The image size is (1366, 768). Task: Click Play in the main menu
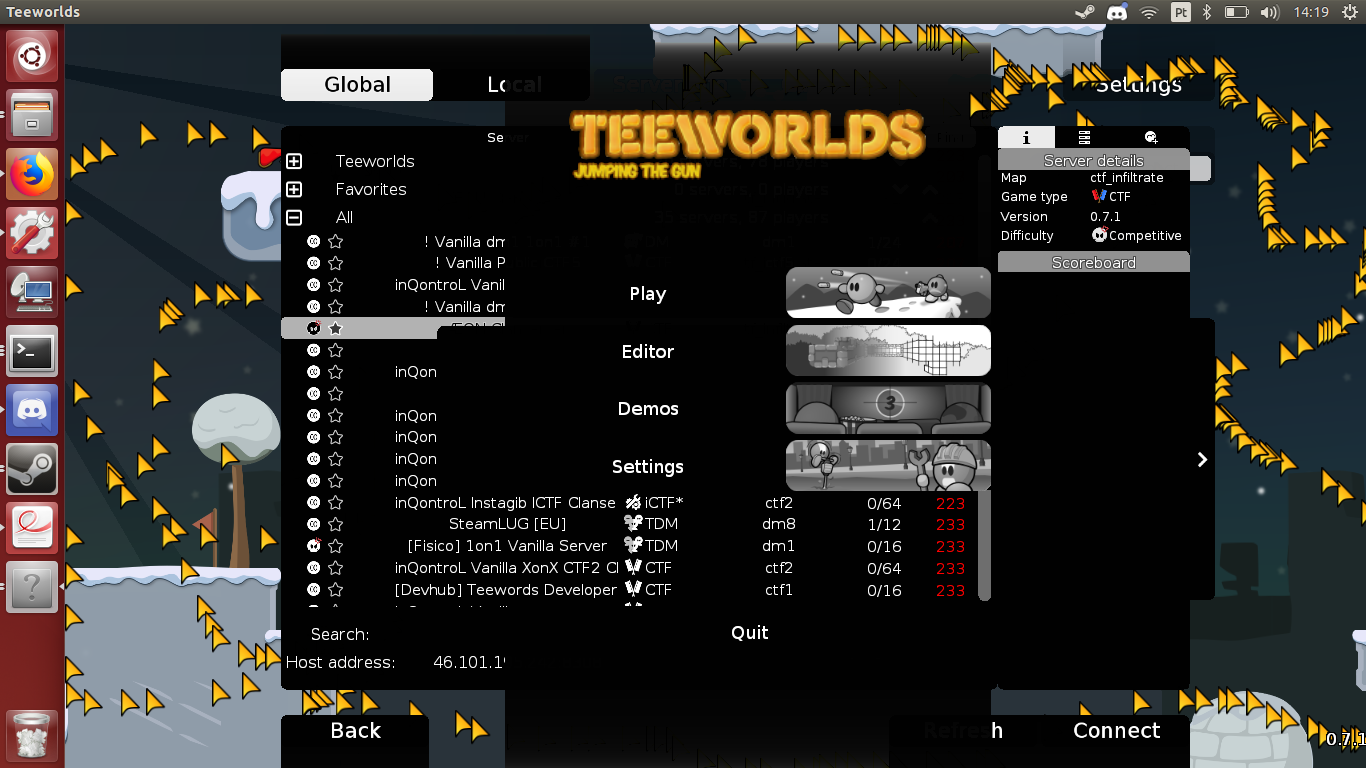click(647, 294)
